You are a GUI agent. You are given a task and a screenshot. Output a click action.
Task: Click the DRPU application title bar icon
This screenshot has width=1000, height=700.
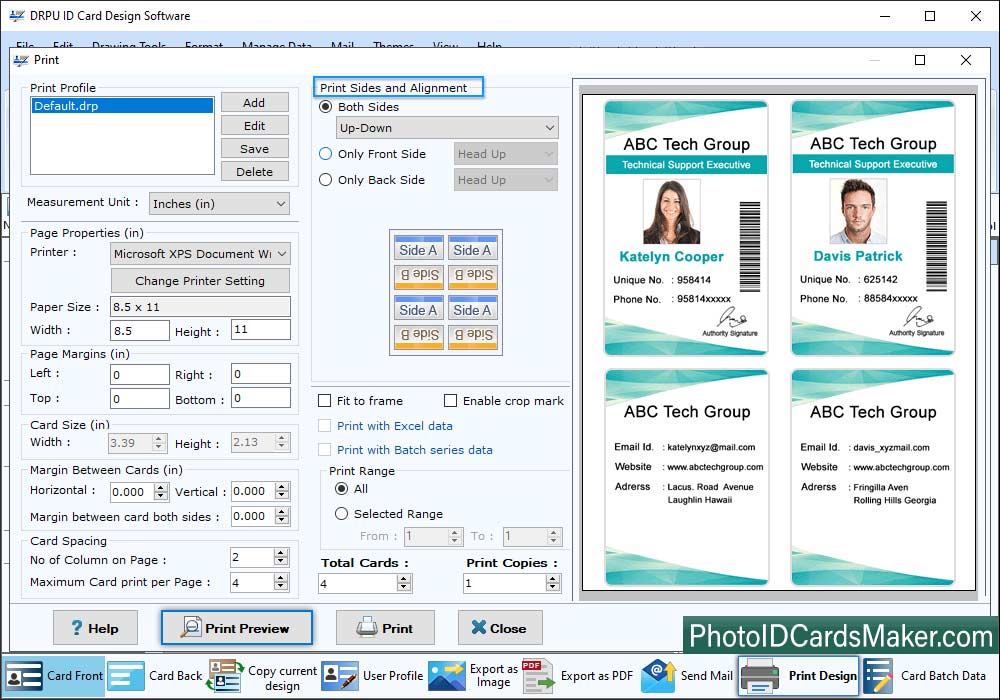17,15
